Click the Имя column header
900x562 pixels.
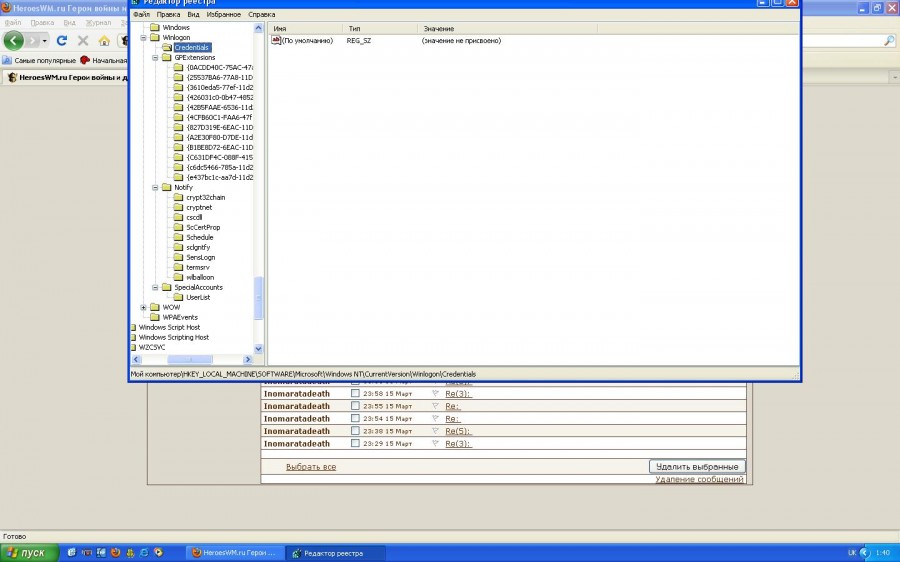coord(305,28)
